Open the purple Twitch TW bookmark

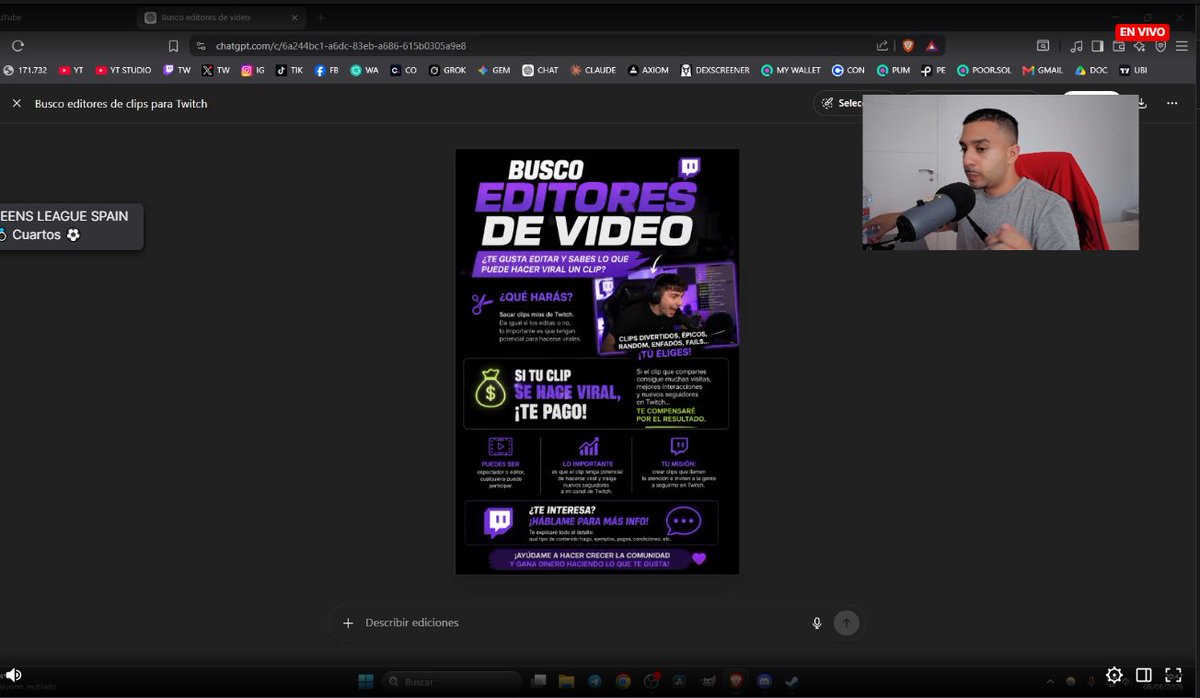177,70
